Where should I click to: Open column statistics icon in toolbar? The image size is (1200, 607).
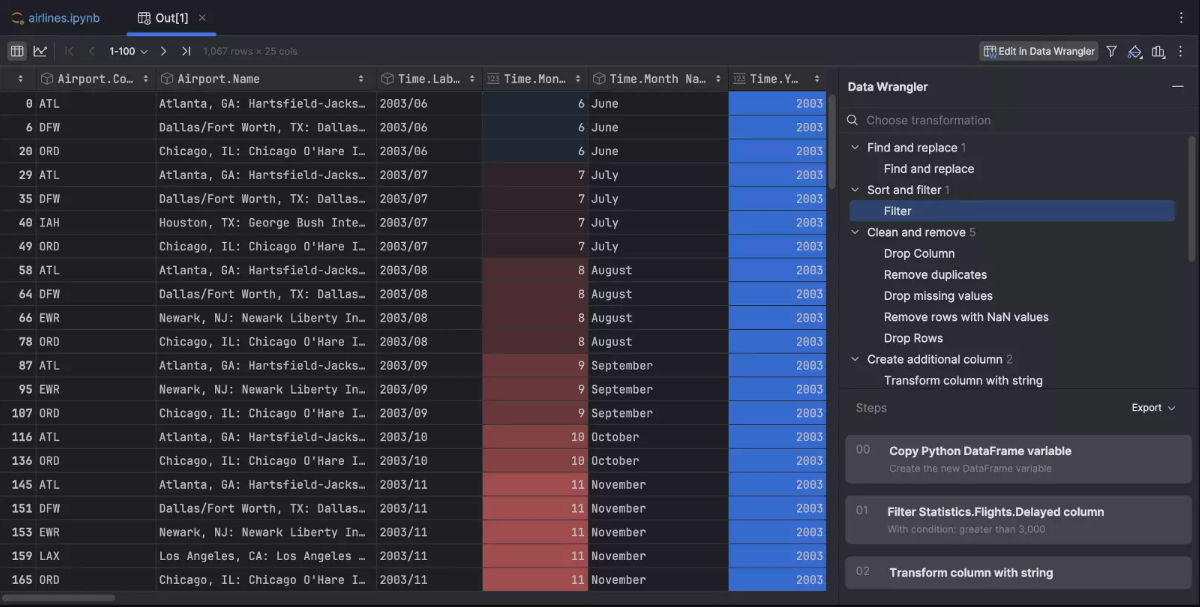(1158, 51)
